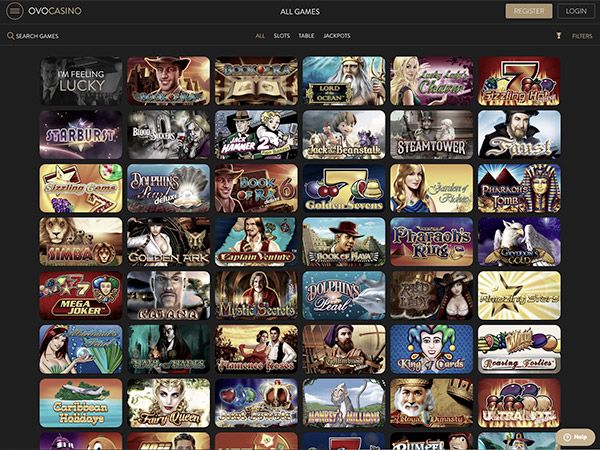Launch the Monkey's Millions game
600x450 pixels.
tap(344, 403)
